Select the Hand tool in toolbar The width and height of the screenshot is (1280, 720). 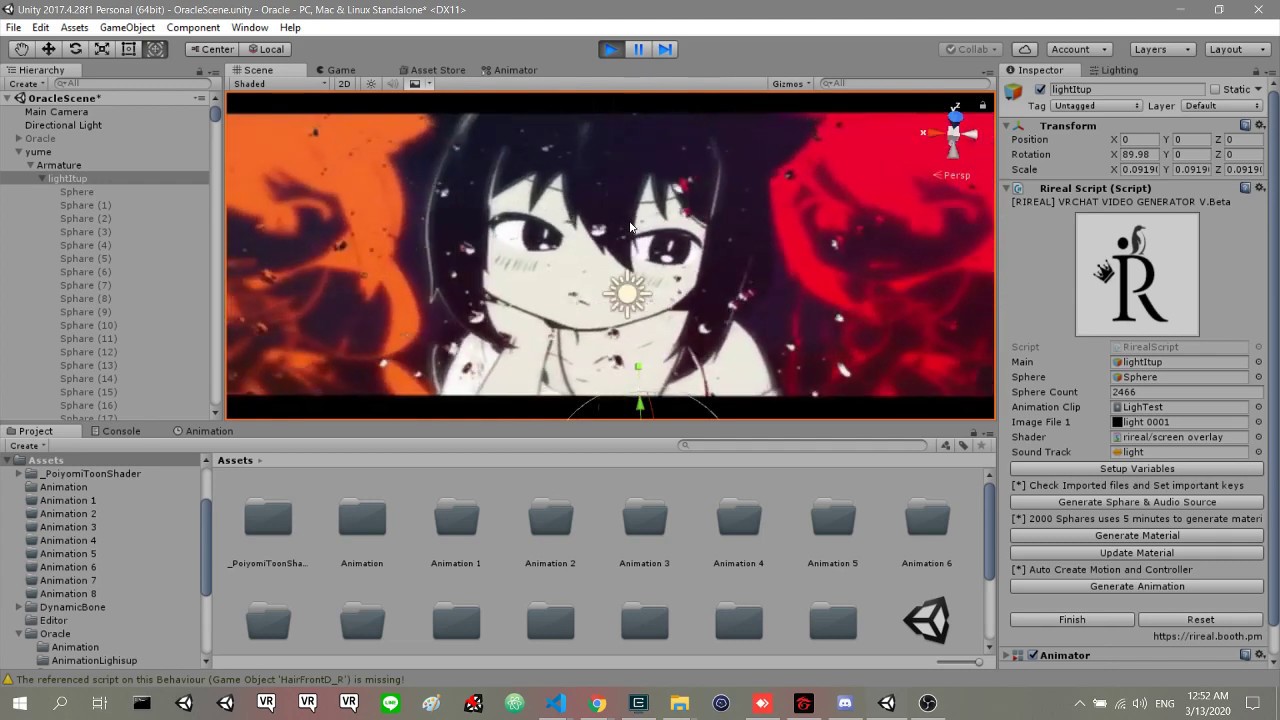[x=21, y=49]
